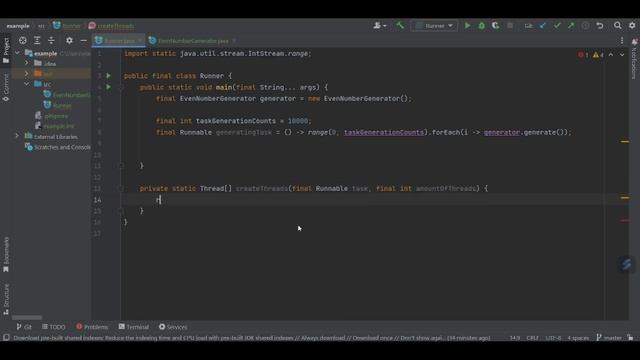Rollback changes with undo arrow icon

tap(600, 26)
